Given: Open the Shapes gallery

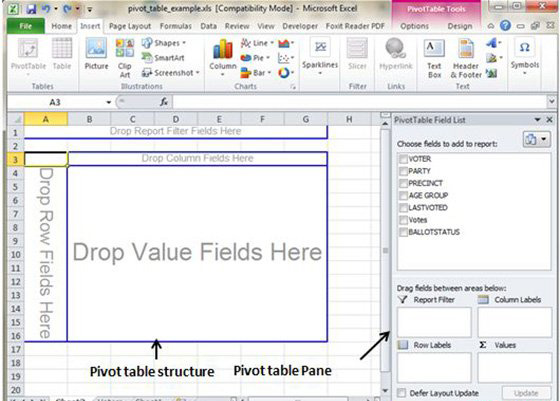Looking at the screenshot, I should (x=164, y=43).
